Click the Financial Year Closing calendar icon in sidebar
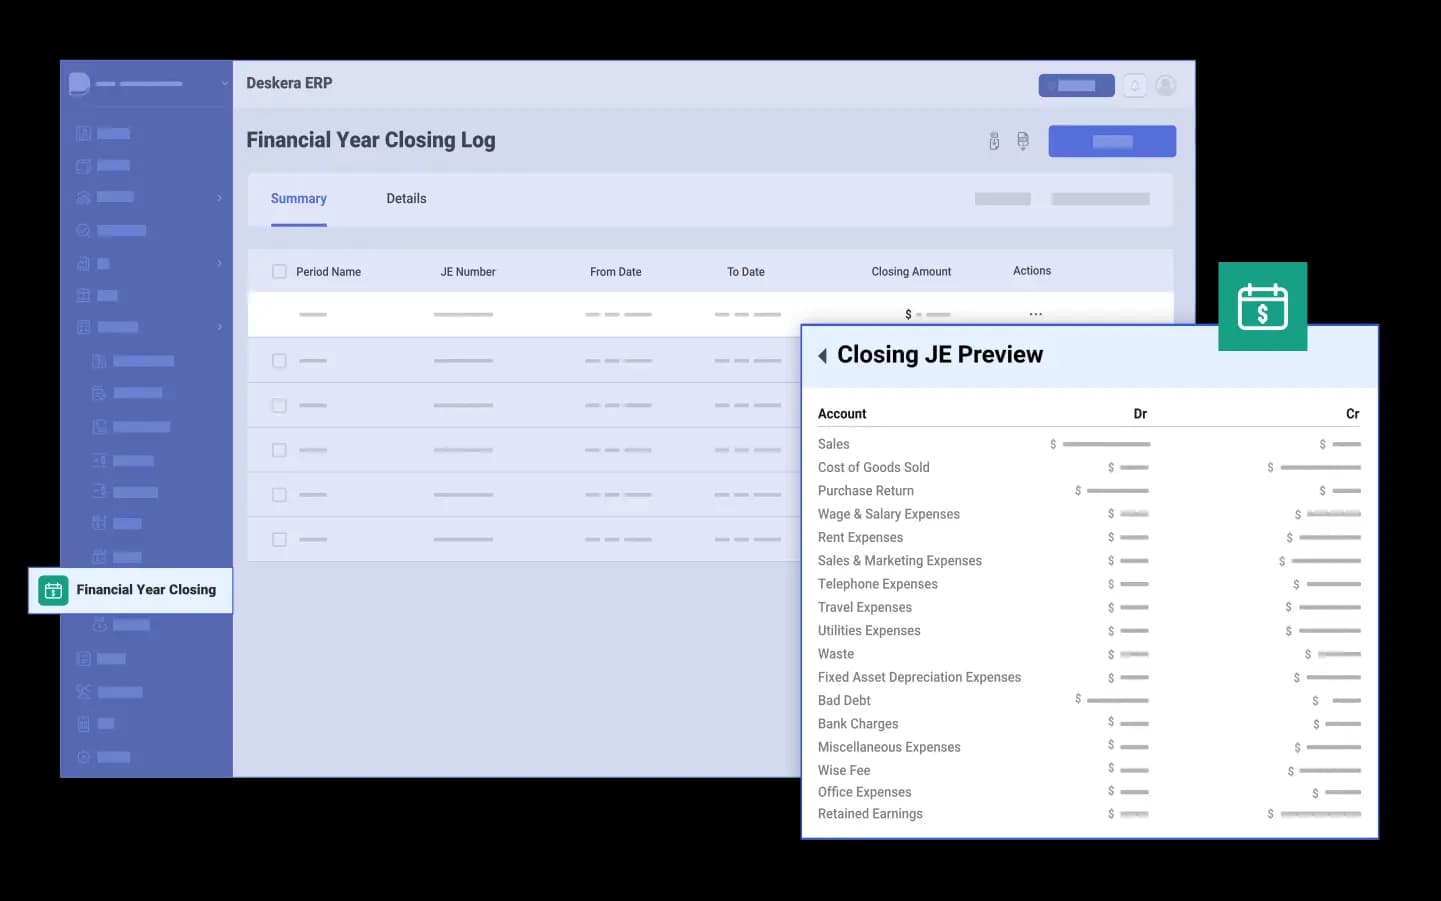Viewport: 1441px width, 901px height. 53,590
